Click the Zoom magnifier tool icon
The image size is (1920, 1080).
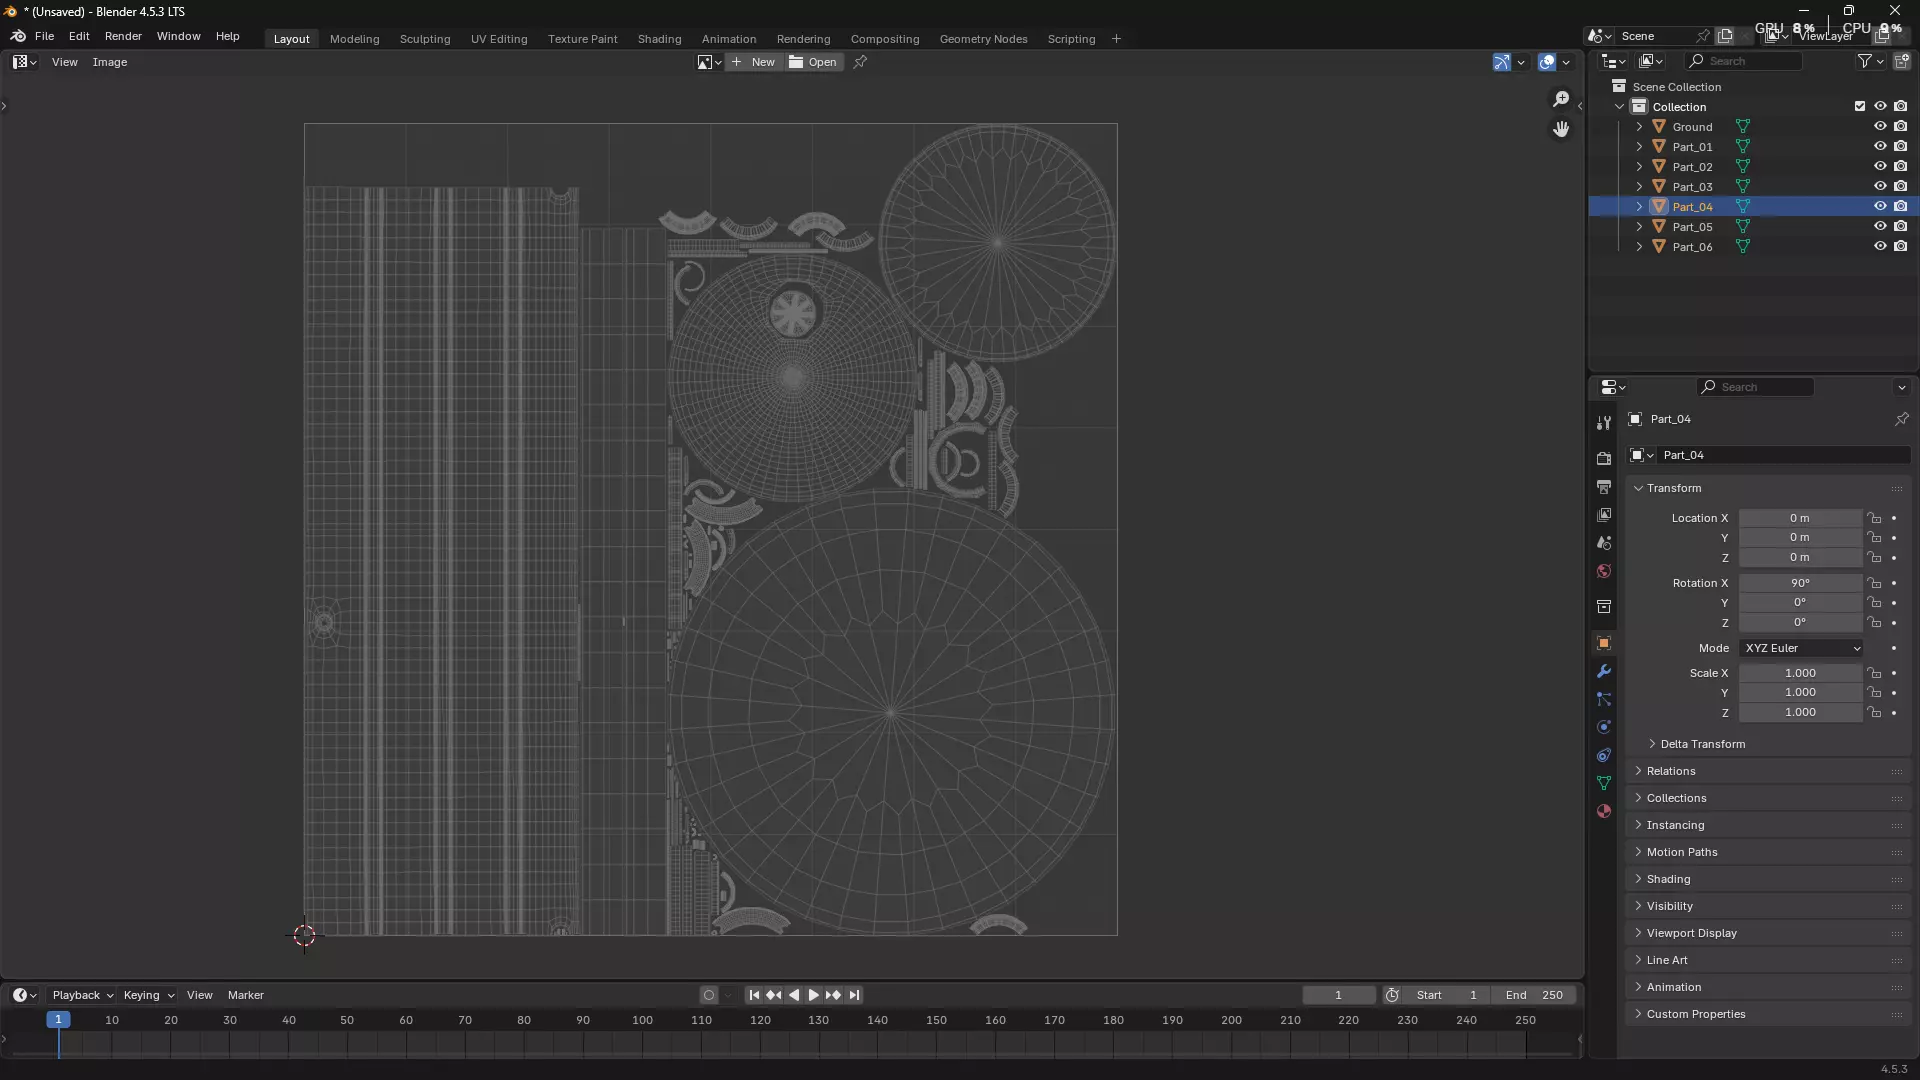[x=1561, y=98]
